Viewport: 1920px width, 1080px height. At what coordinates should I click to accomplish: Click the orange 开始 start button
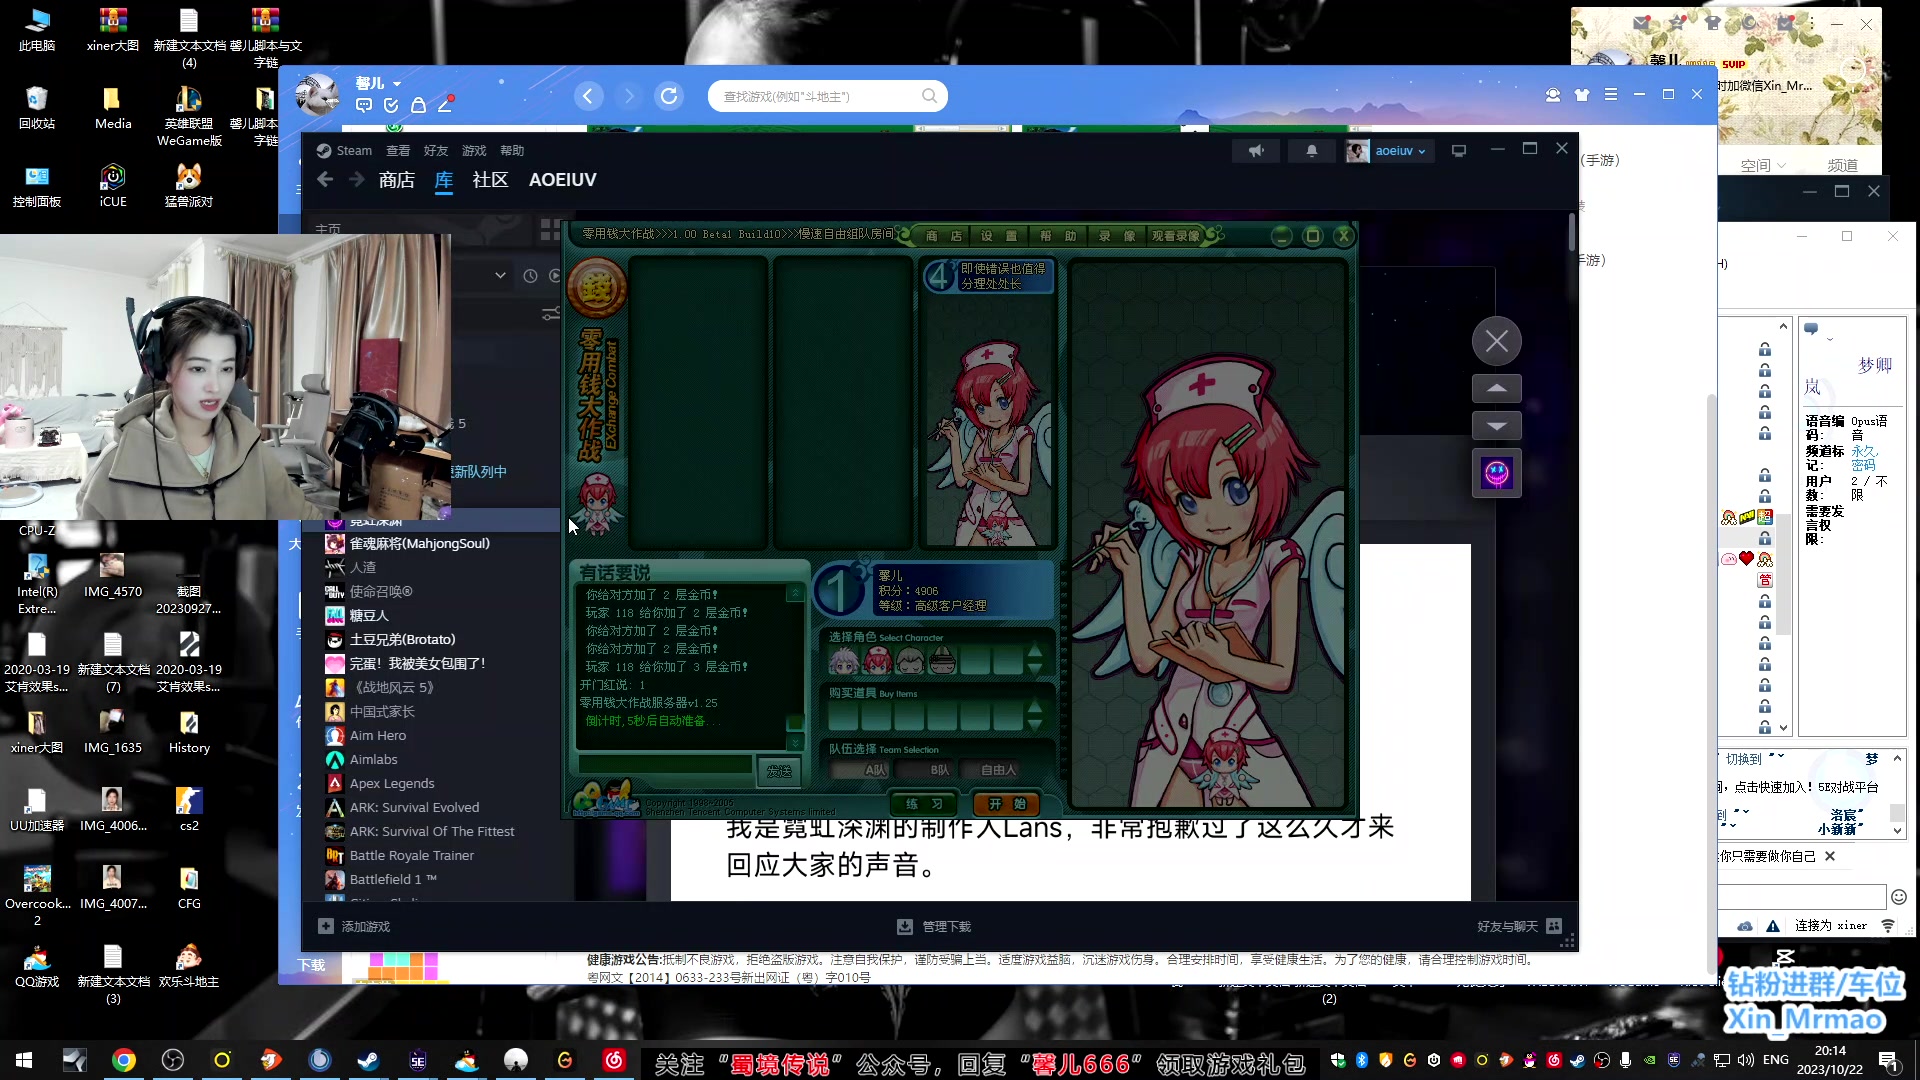coord(1007,804)
